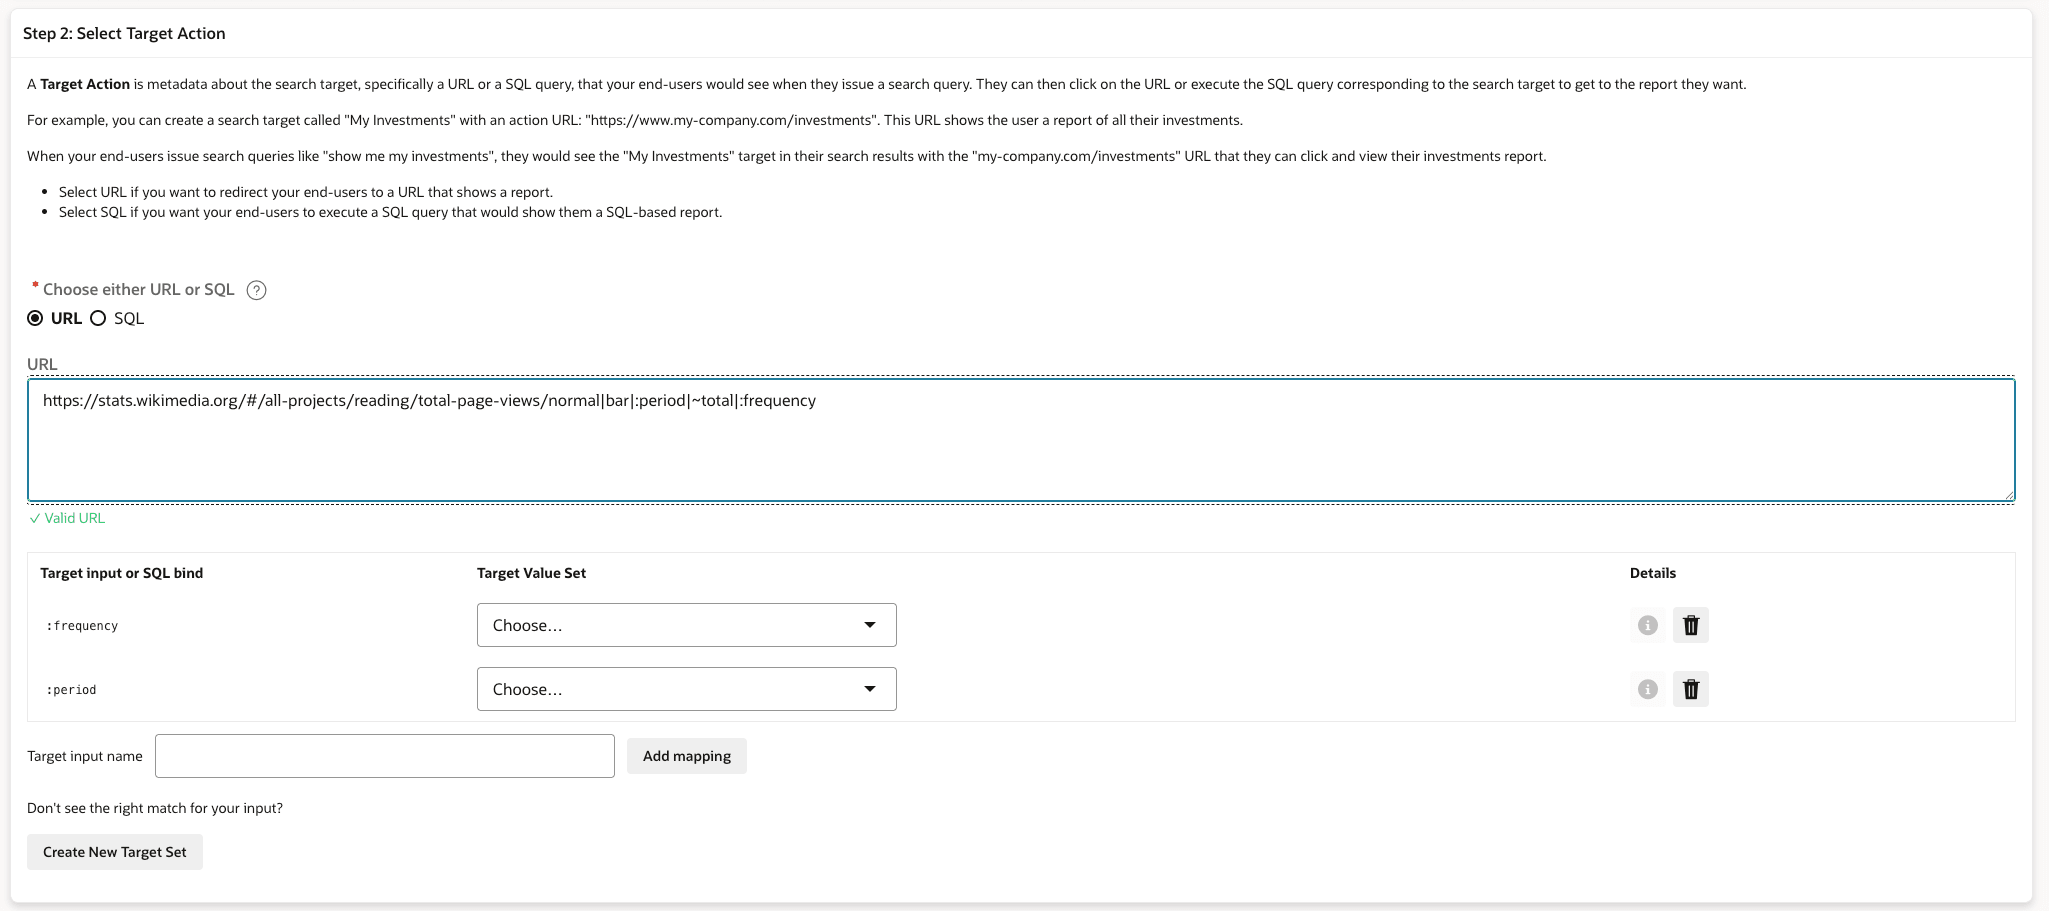Click Create New Target Set button
Screen dimensions: 2049x911
(x=115, y=852)
